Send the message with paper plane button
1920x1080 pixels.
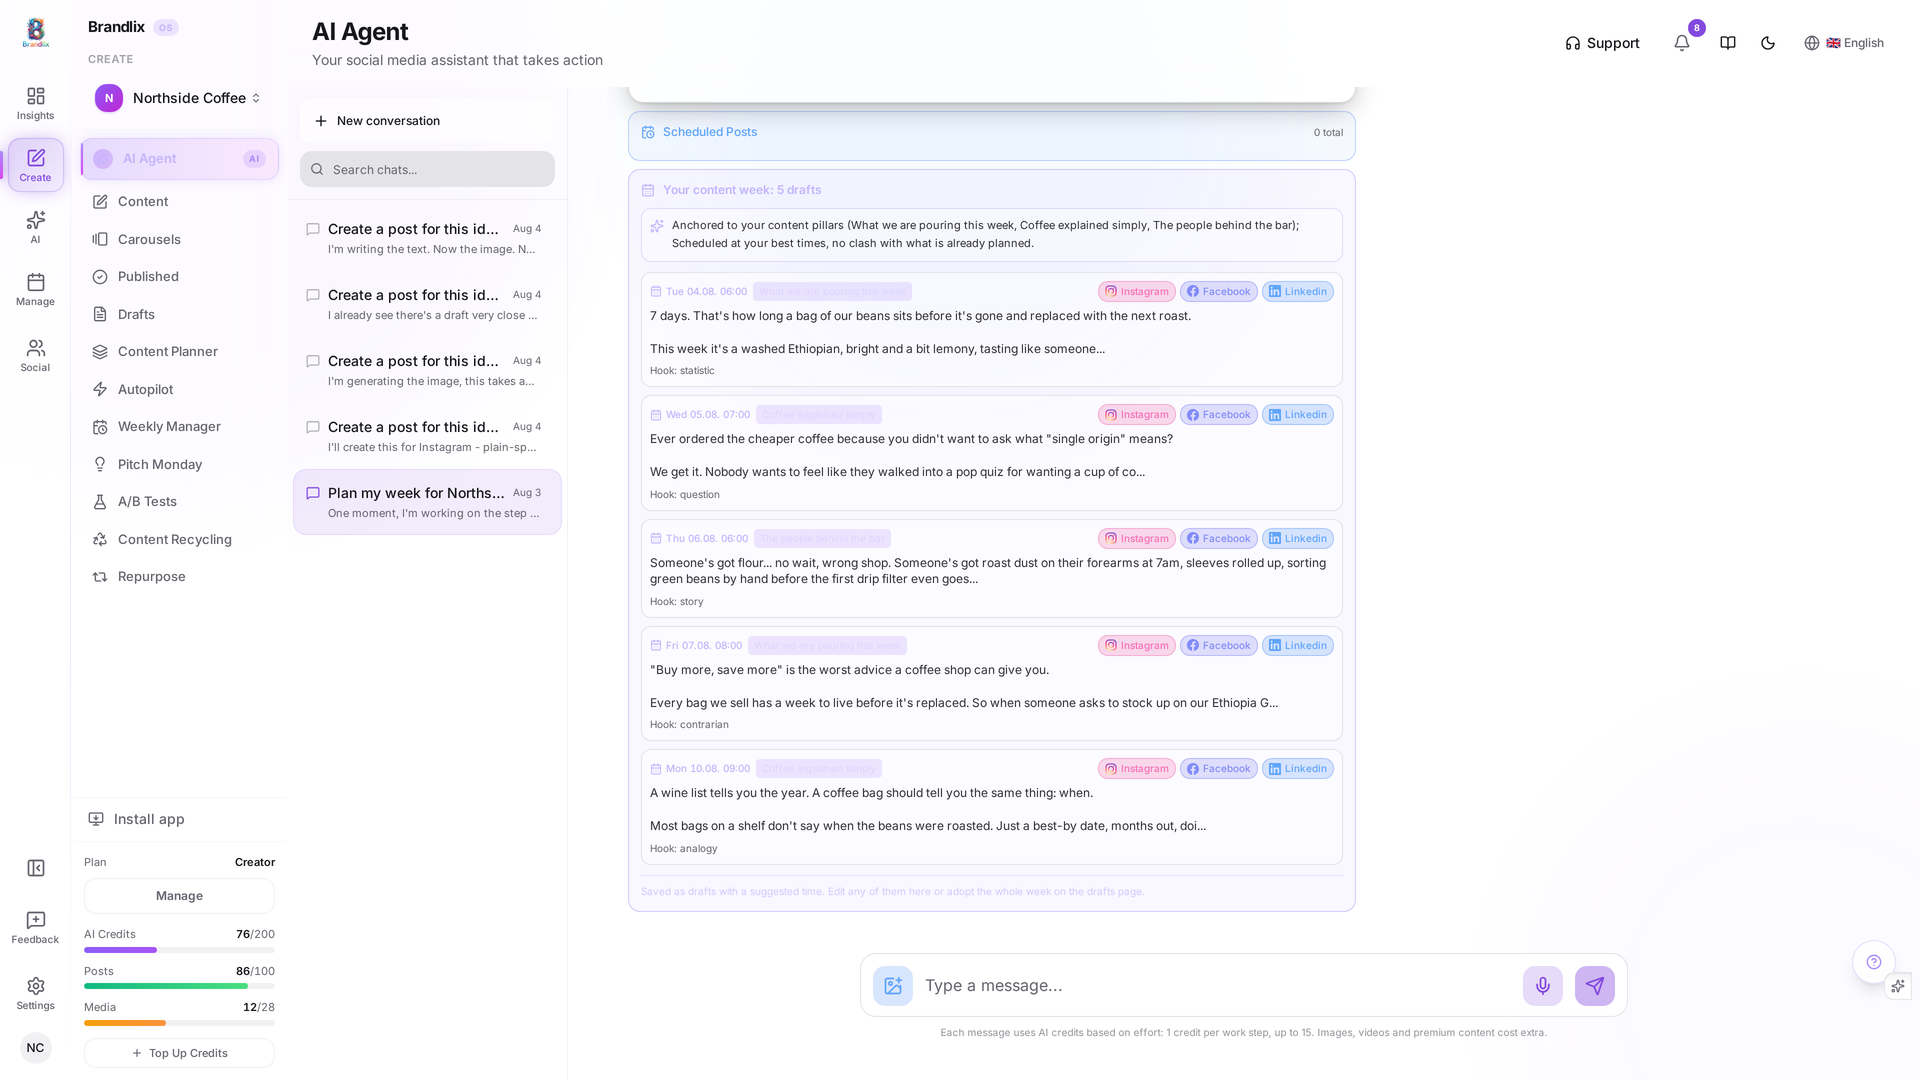click(x=1595, y=986)
